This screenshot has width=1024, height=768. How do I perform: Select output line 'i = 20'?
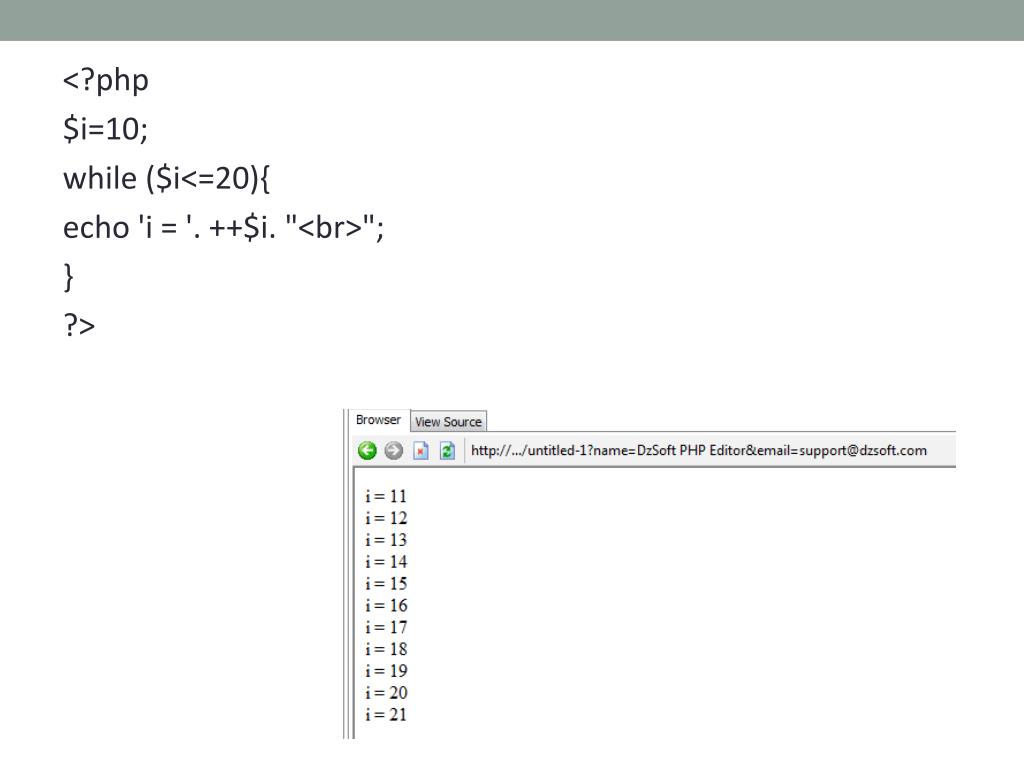point(386,693)
